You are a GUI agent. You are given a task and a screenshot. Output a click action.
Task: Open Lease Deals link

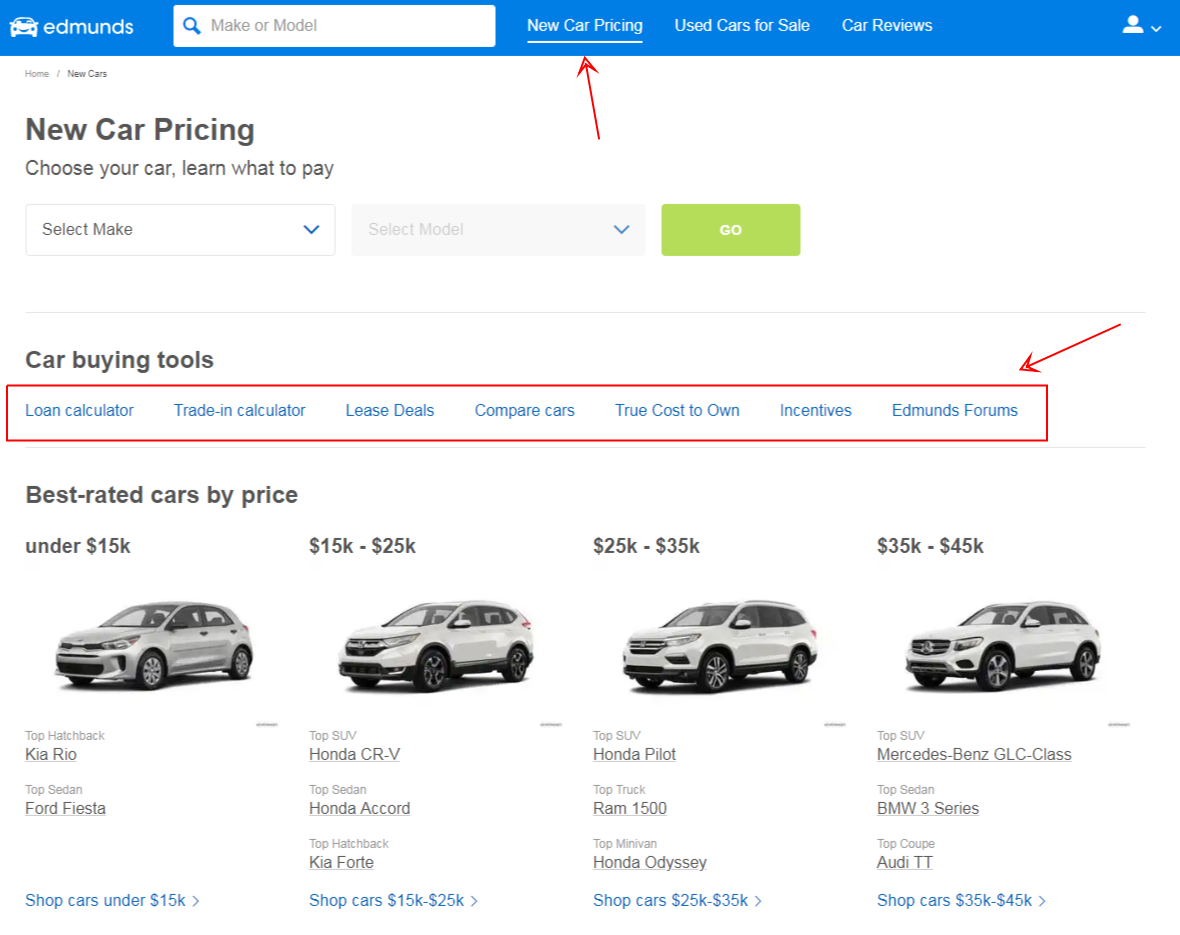tap(390, 410)
